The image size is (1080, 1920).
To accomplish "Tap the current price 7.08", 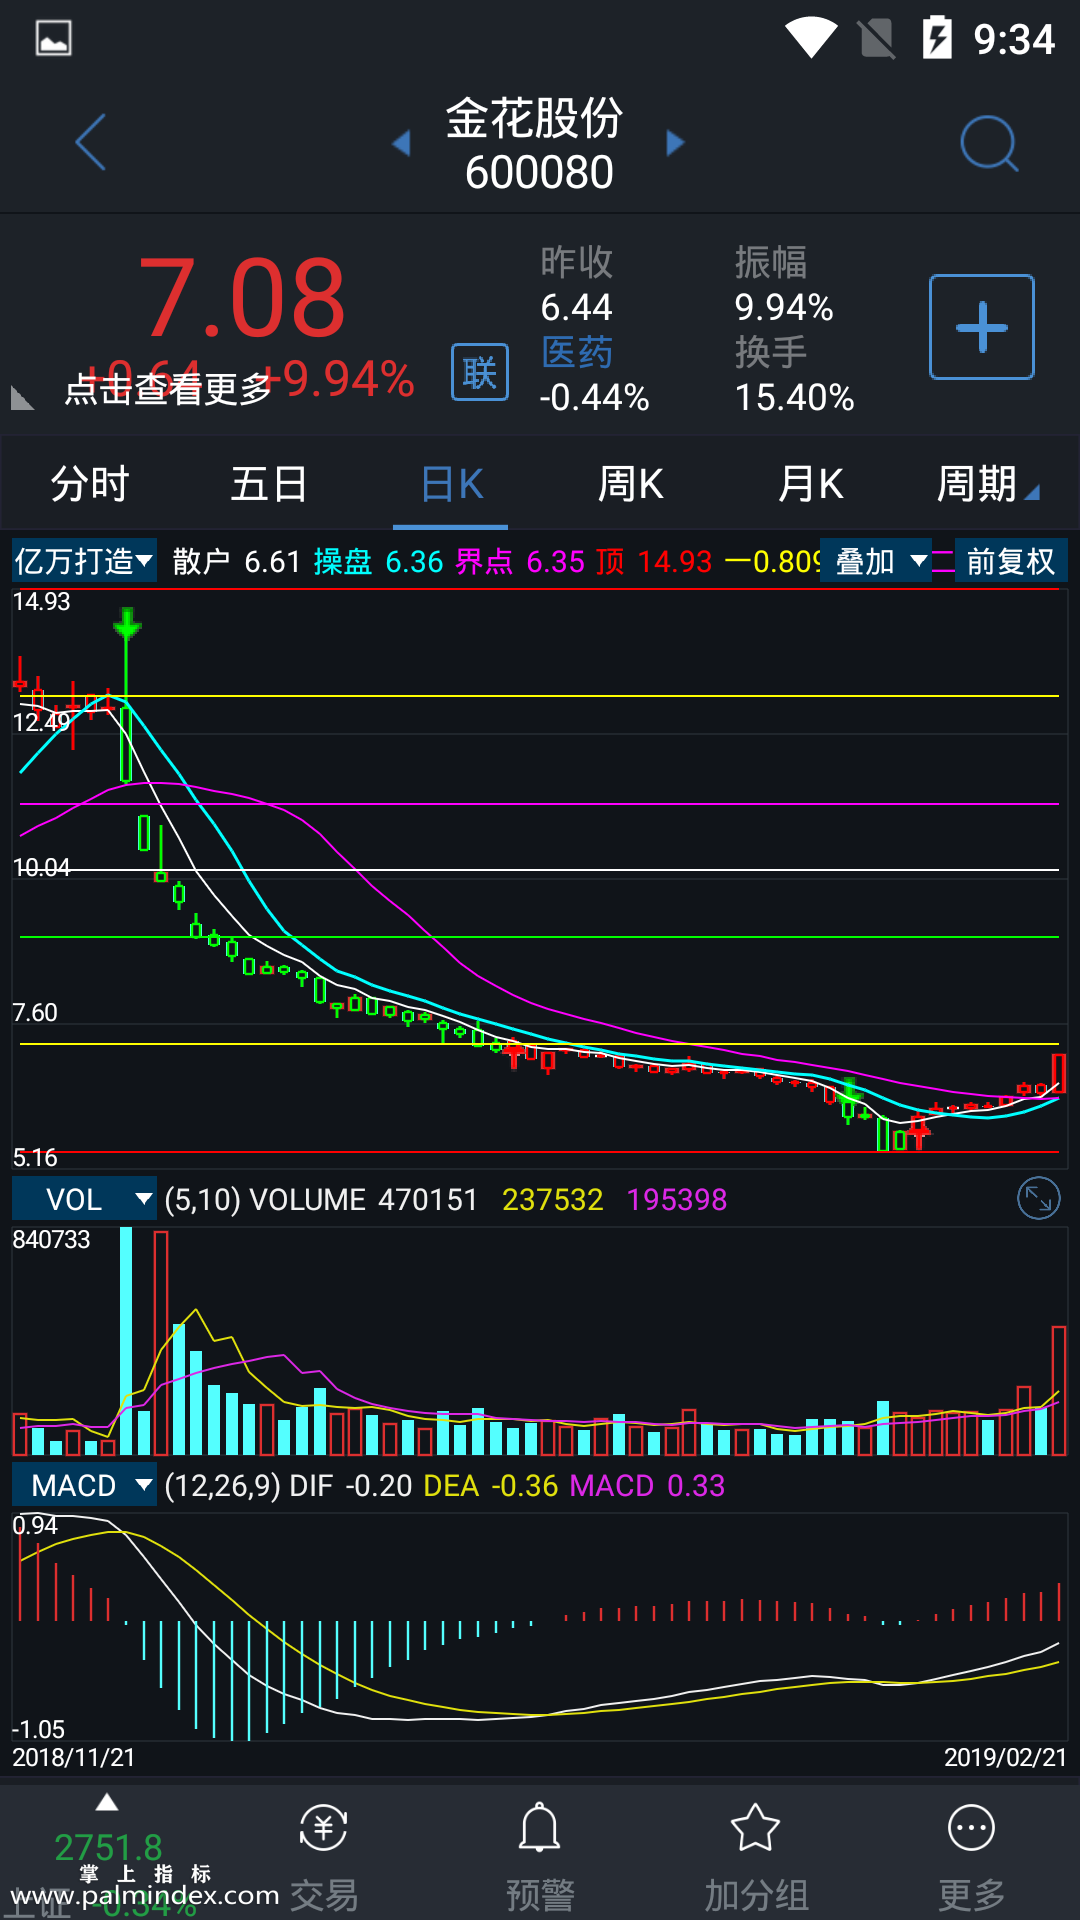I will pyautogui.click(x=242, y=298).
